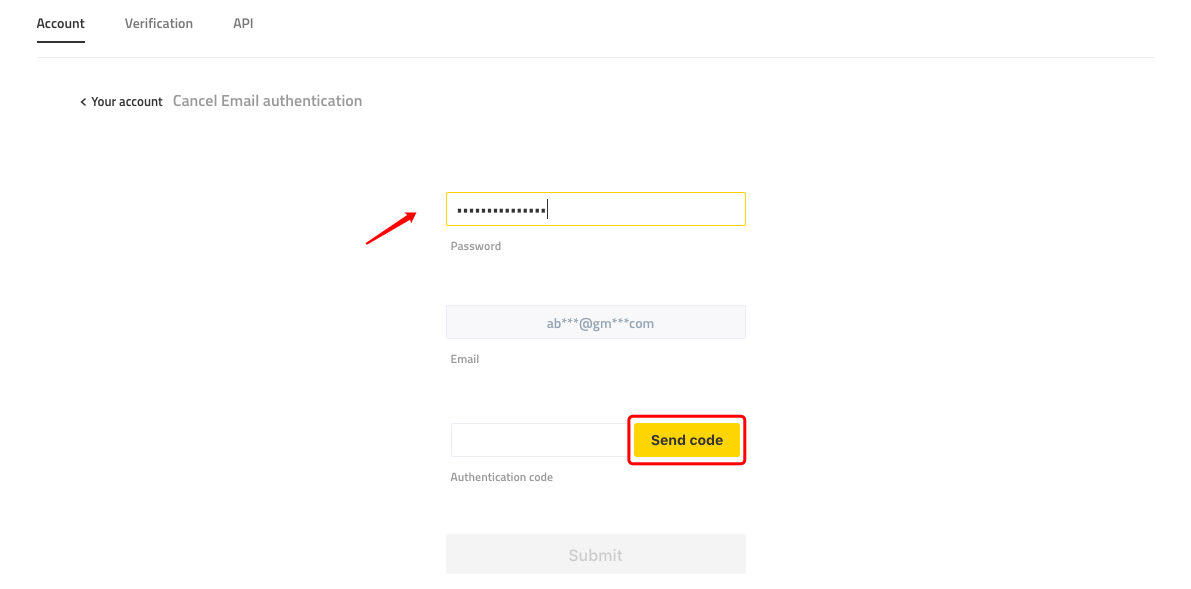Click the masked email text ab***@gm***com
The height and width of the screenshot is (589, 1191).
600,323
